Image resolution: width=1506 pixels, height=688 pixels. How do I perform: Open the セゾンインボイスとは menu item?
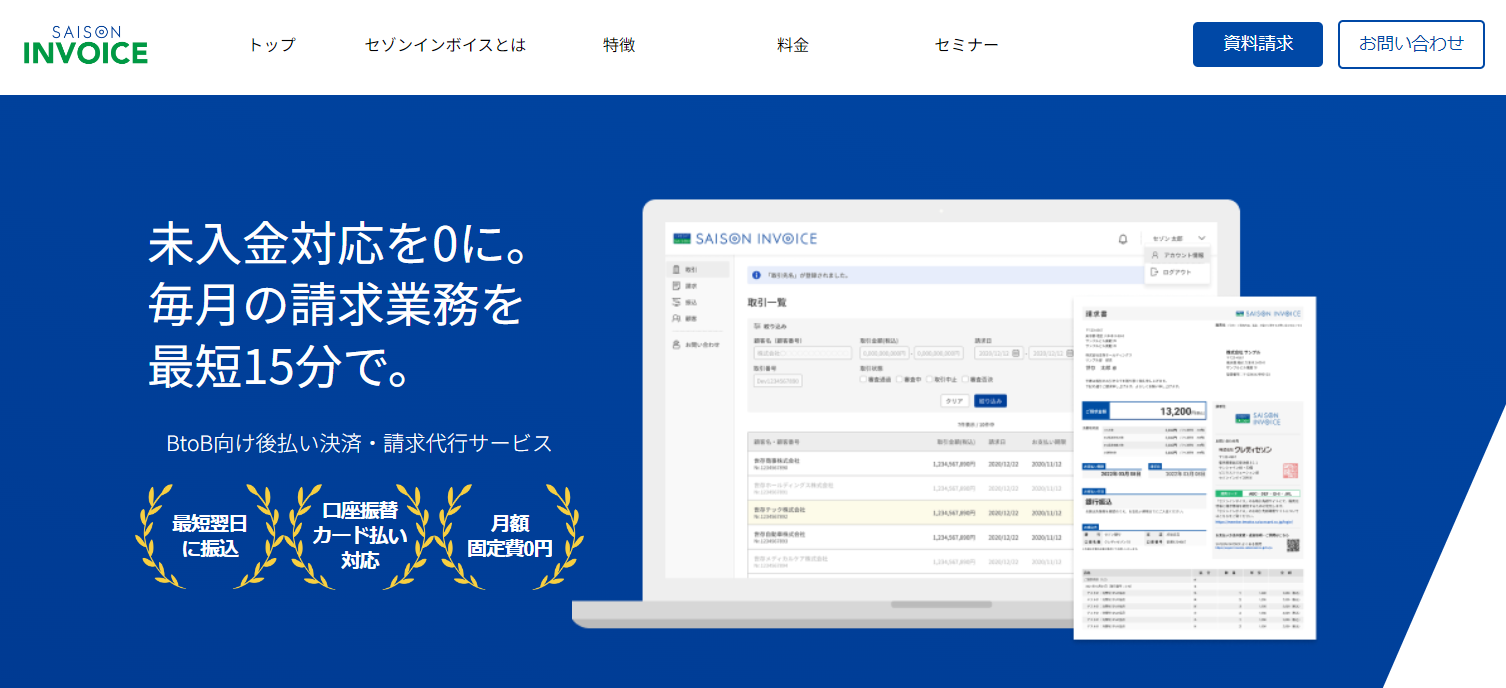(445, 45)
